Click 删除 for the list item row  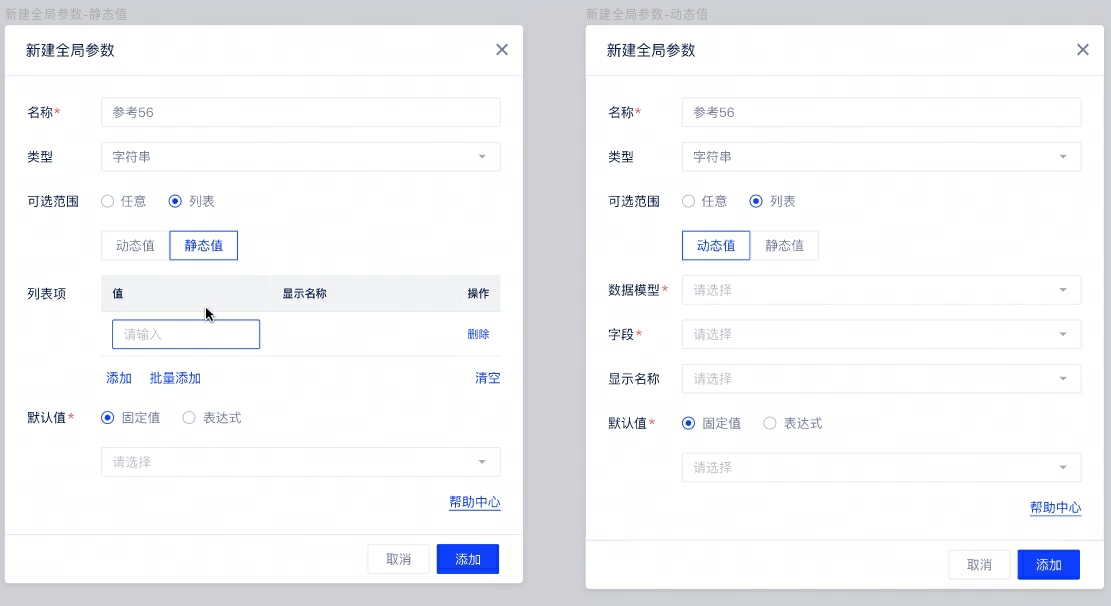pos(478,334)
